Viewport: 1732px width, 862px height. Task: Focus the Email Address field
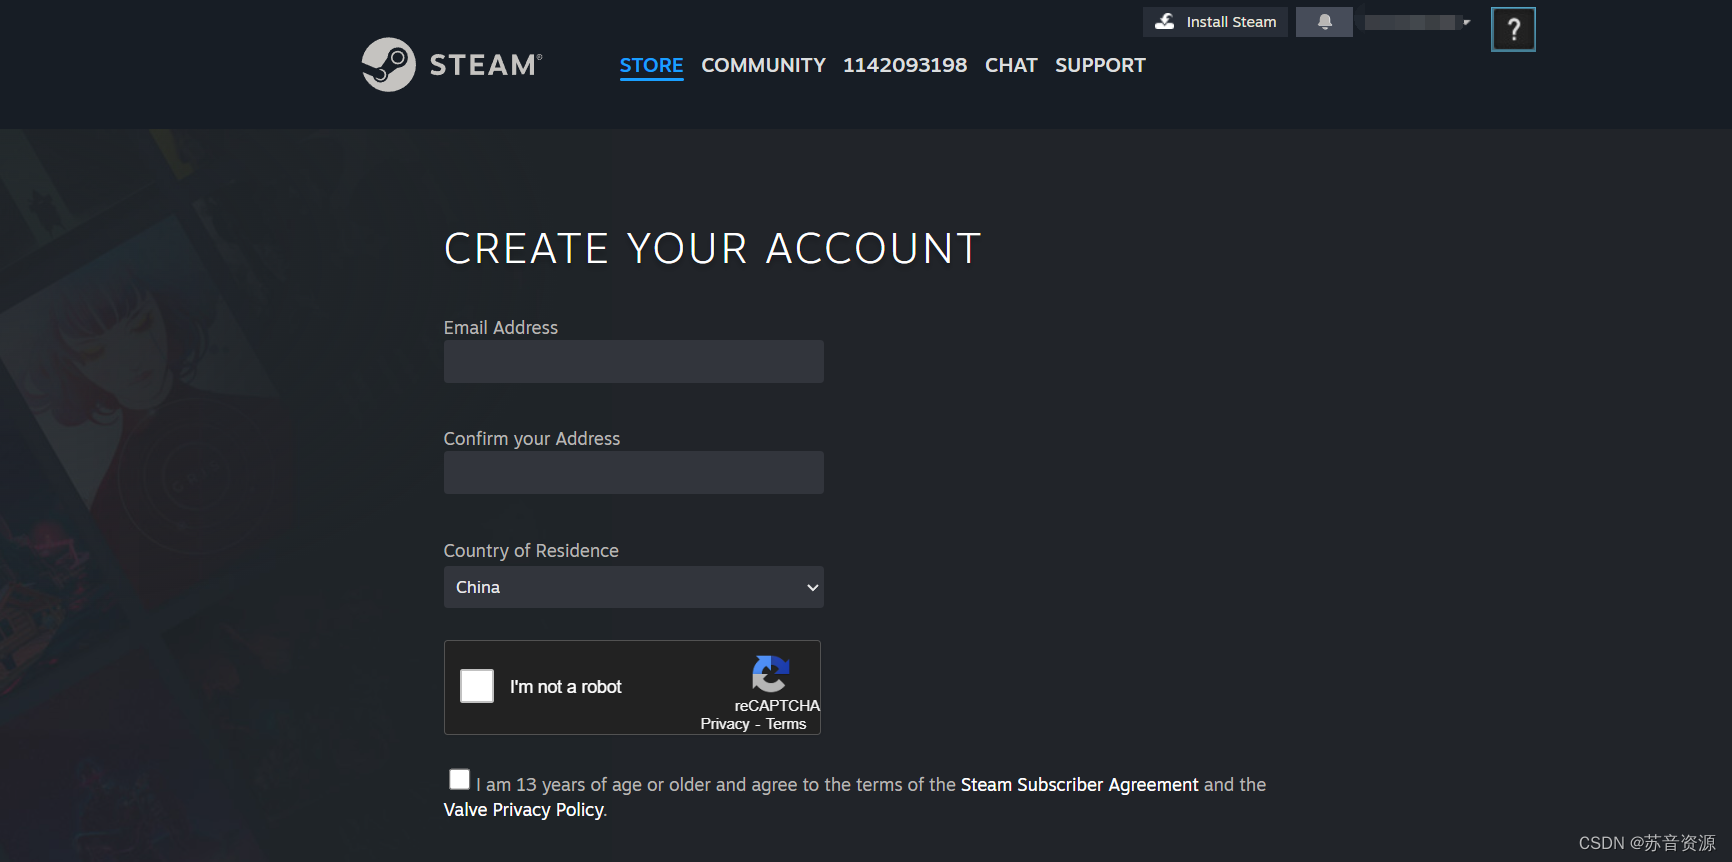coord(634,361)
